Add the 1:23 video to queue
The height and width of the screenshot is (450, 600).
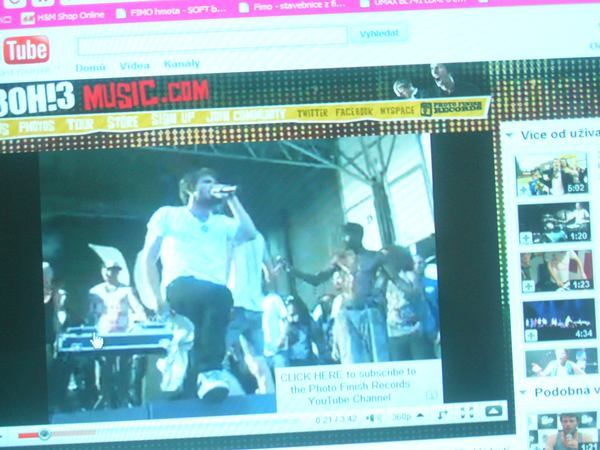click(x=528, y=287)
